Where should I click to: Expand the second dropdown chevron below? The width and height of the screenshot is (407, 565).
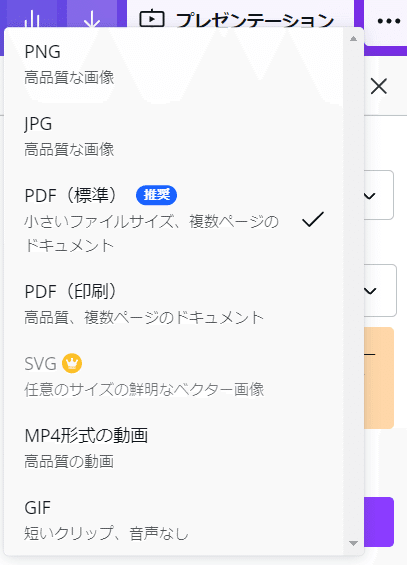pyautogui.click(x=371, y=291)
